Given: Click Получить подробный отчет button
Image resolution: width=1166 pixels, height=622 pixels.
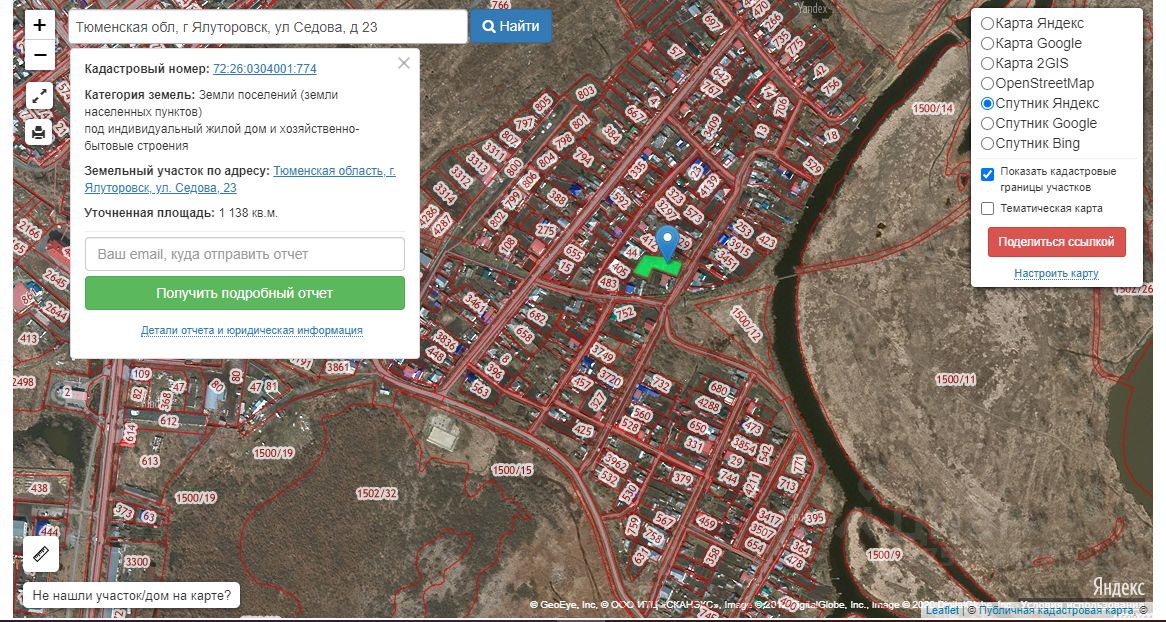Looking at the screenshot, I should point(244,293).
